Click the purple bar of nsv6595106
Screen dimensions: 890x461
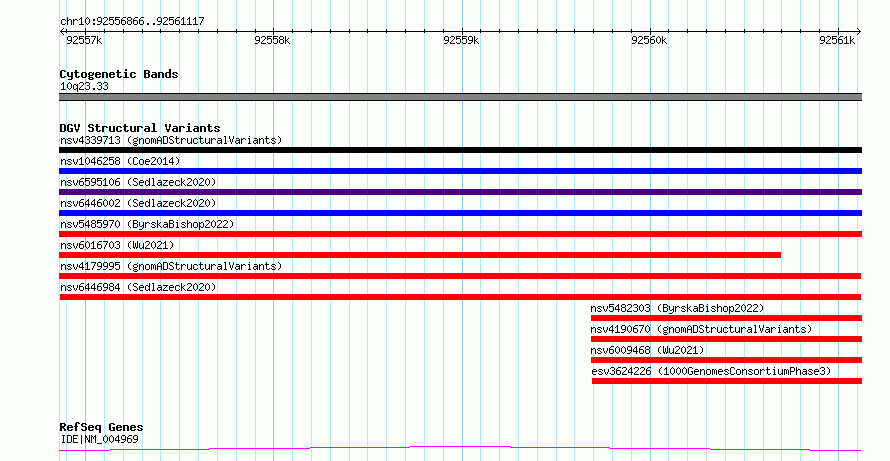pos(460,192)
